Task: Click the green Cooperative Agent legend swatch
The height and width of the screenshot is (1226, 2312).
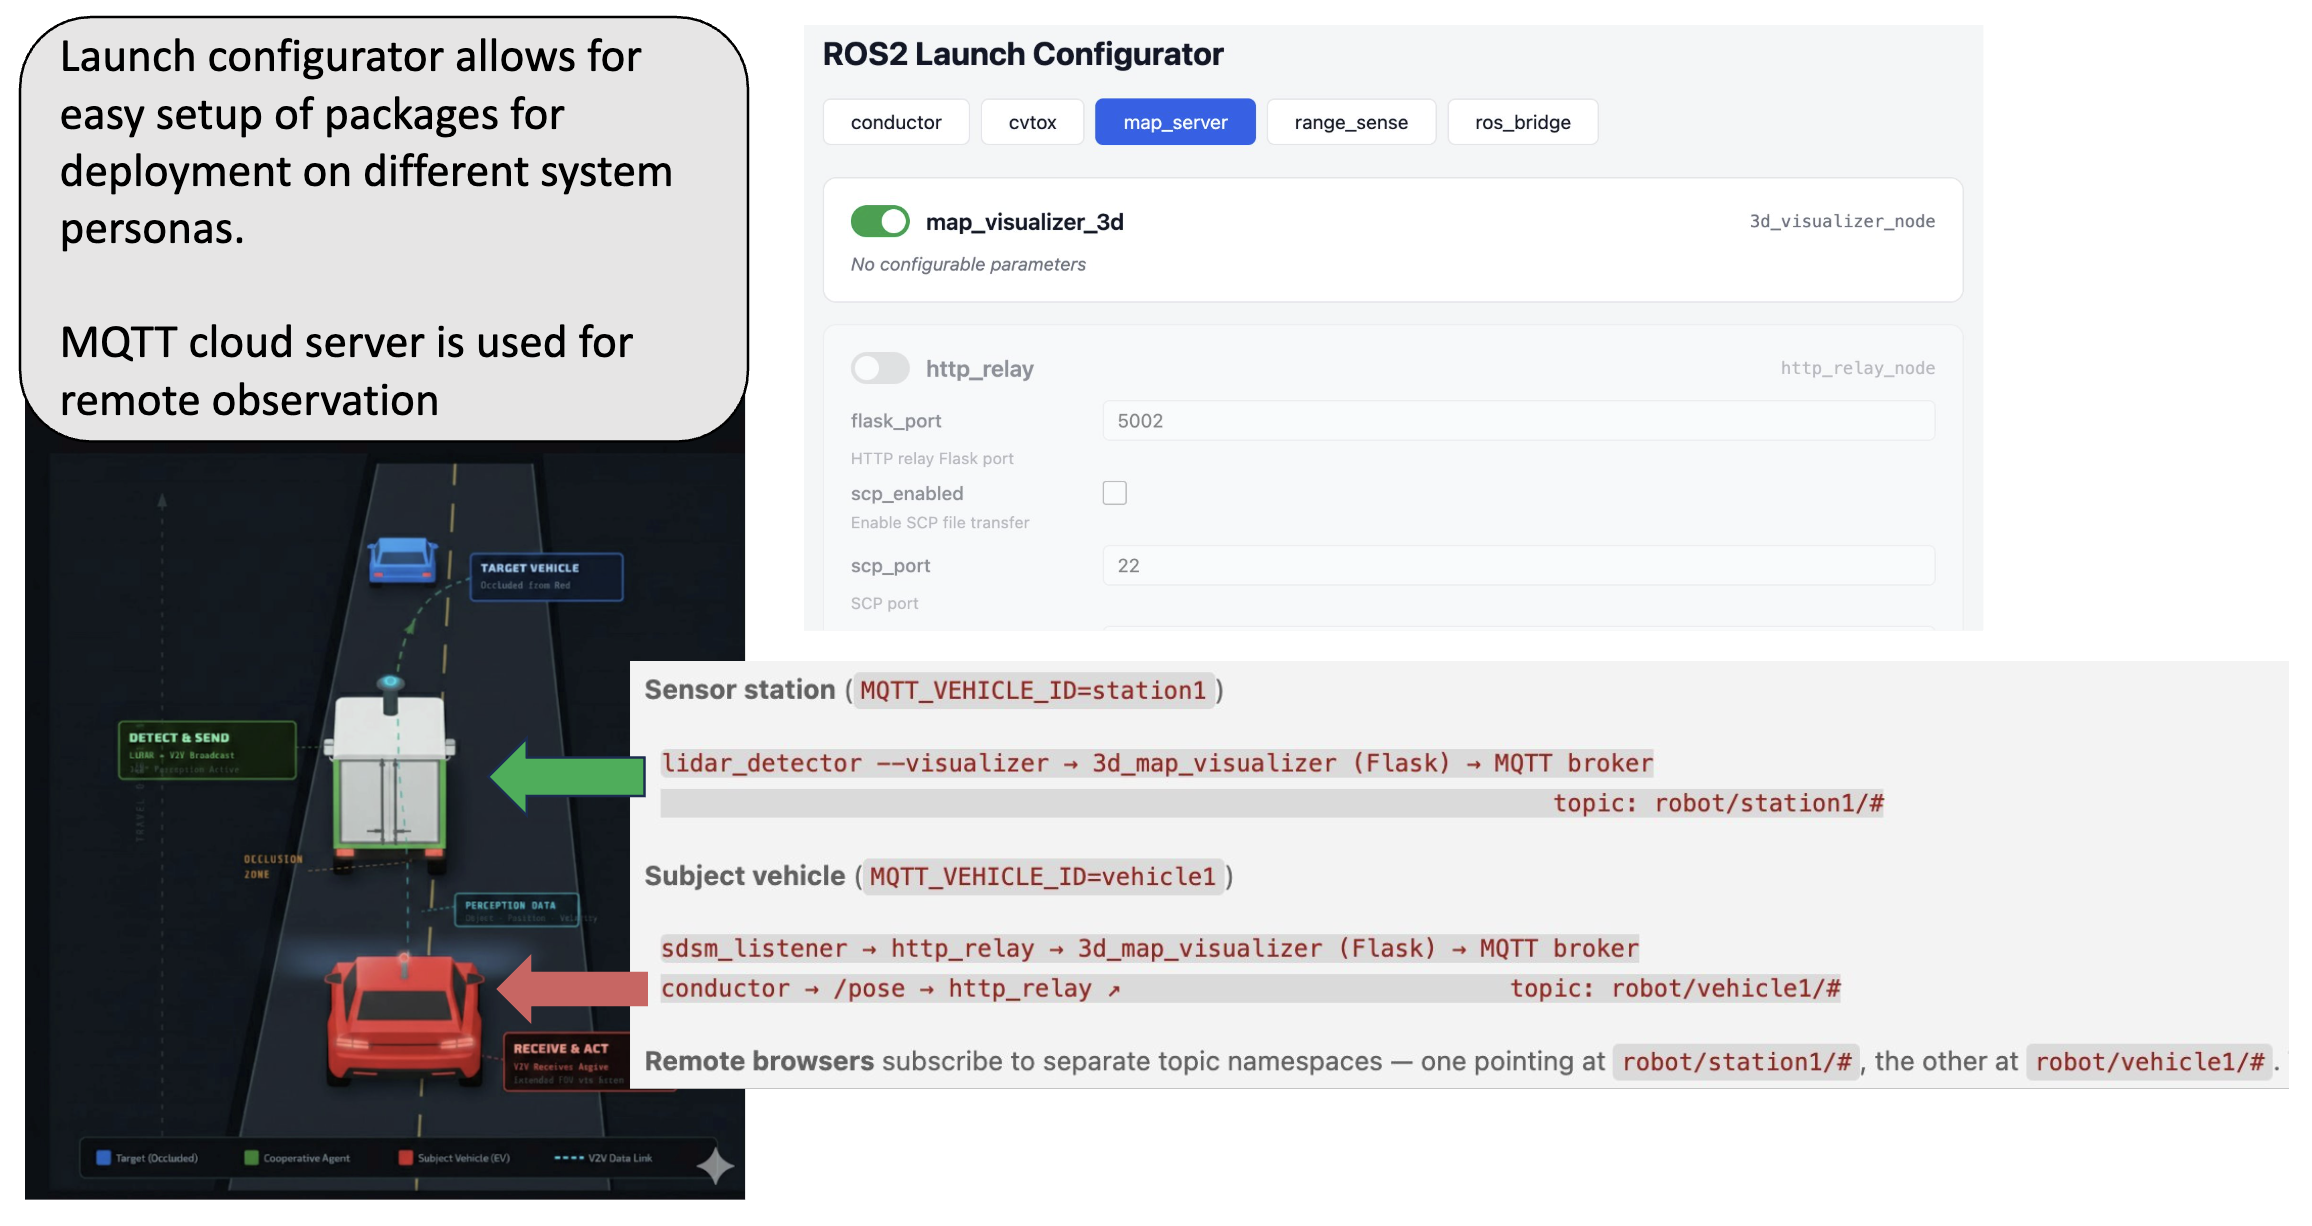Action: click(x=251, y=1158)
